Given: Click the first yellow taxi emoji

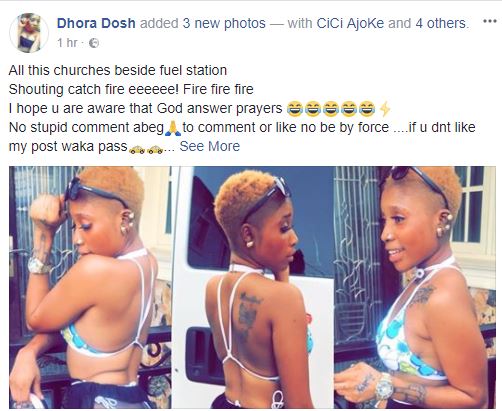Looking at the screenshot, I should pos(137,150).
